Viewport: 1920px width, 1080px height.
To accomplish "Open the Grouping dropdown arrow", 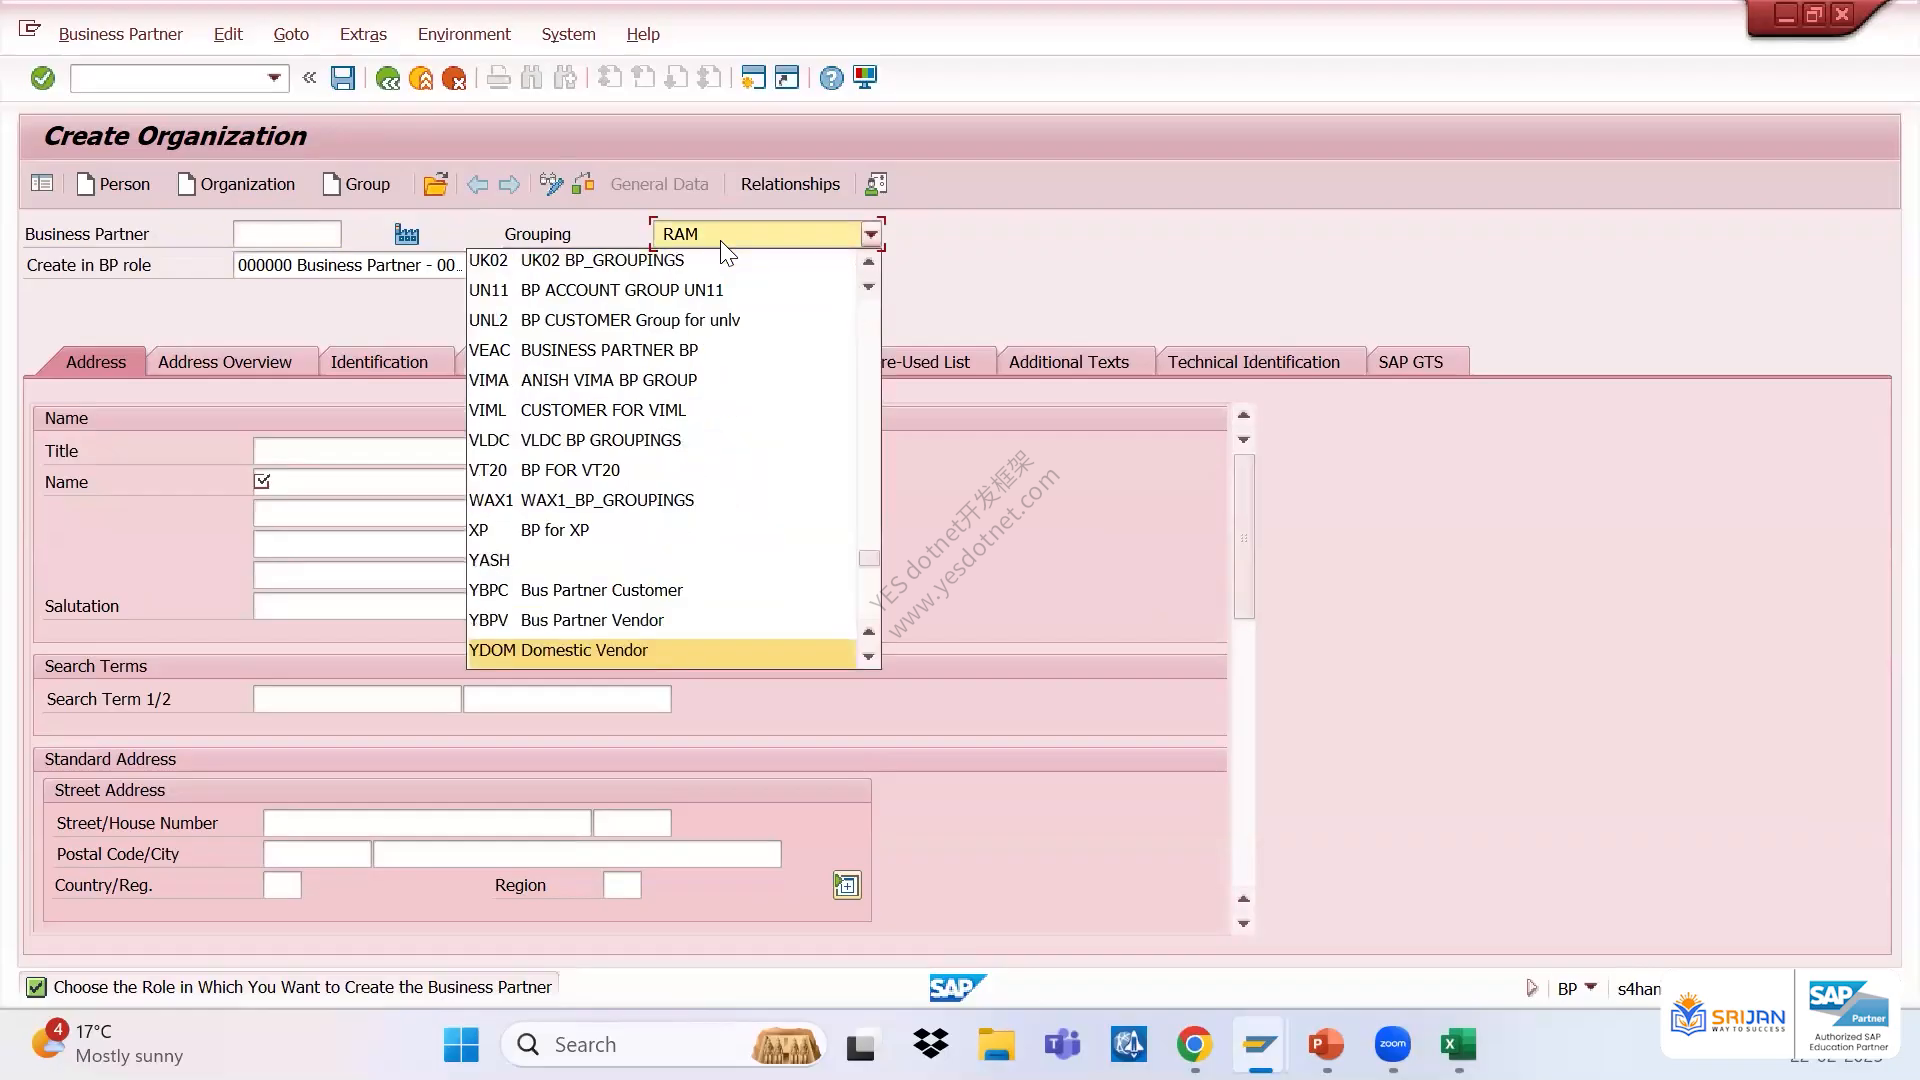I will (x=871, y=234).
